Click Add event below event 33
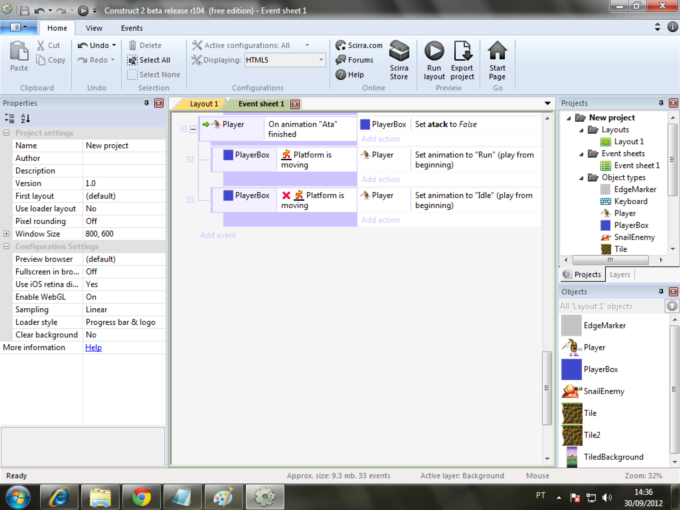 218,235
